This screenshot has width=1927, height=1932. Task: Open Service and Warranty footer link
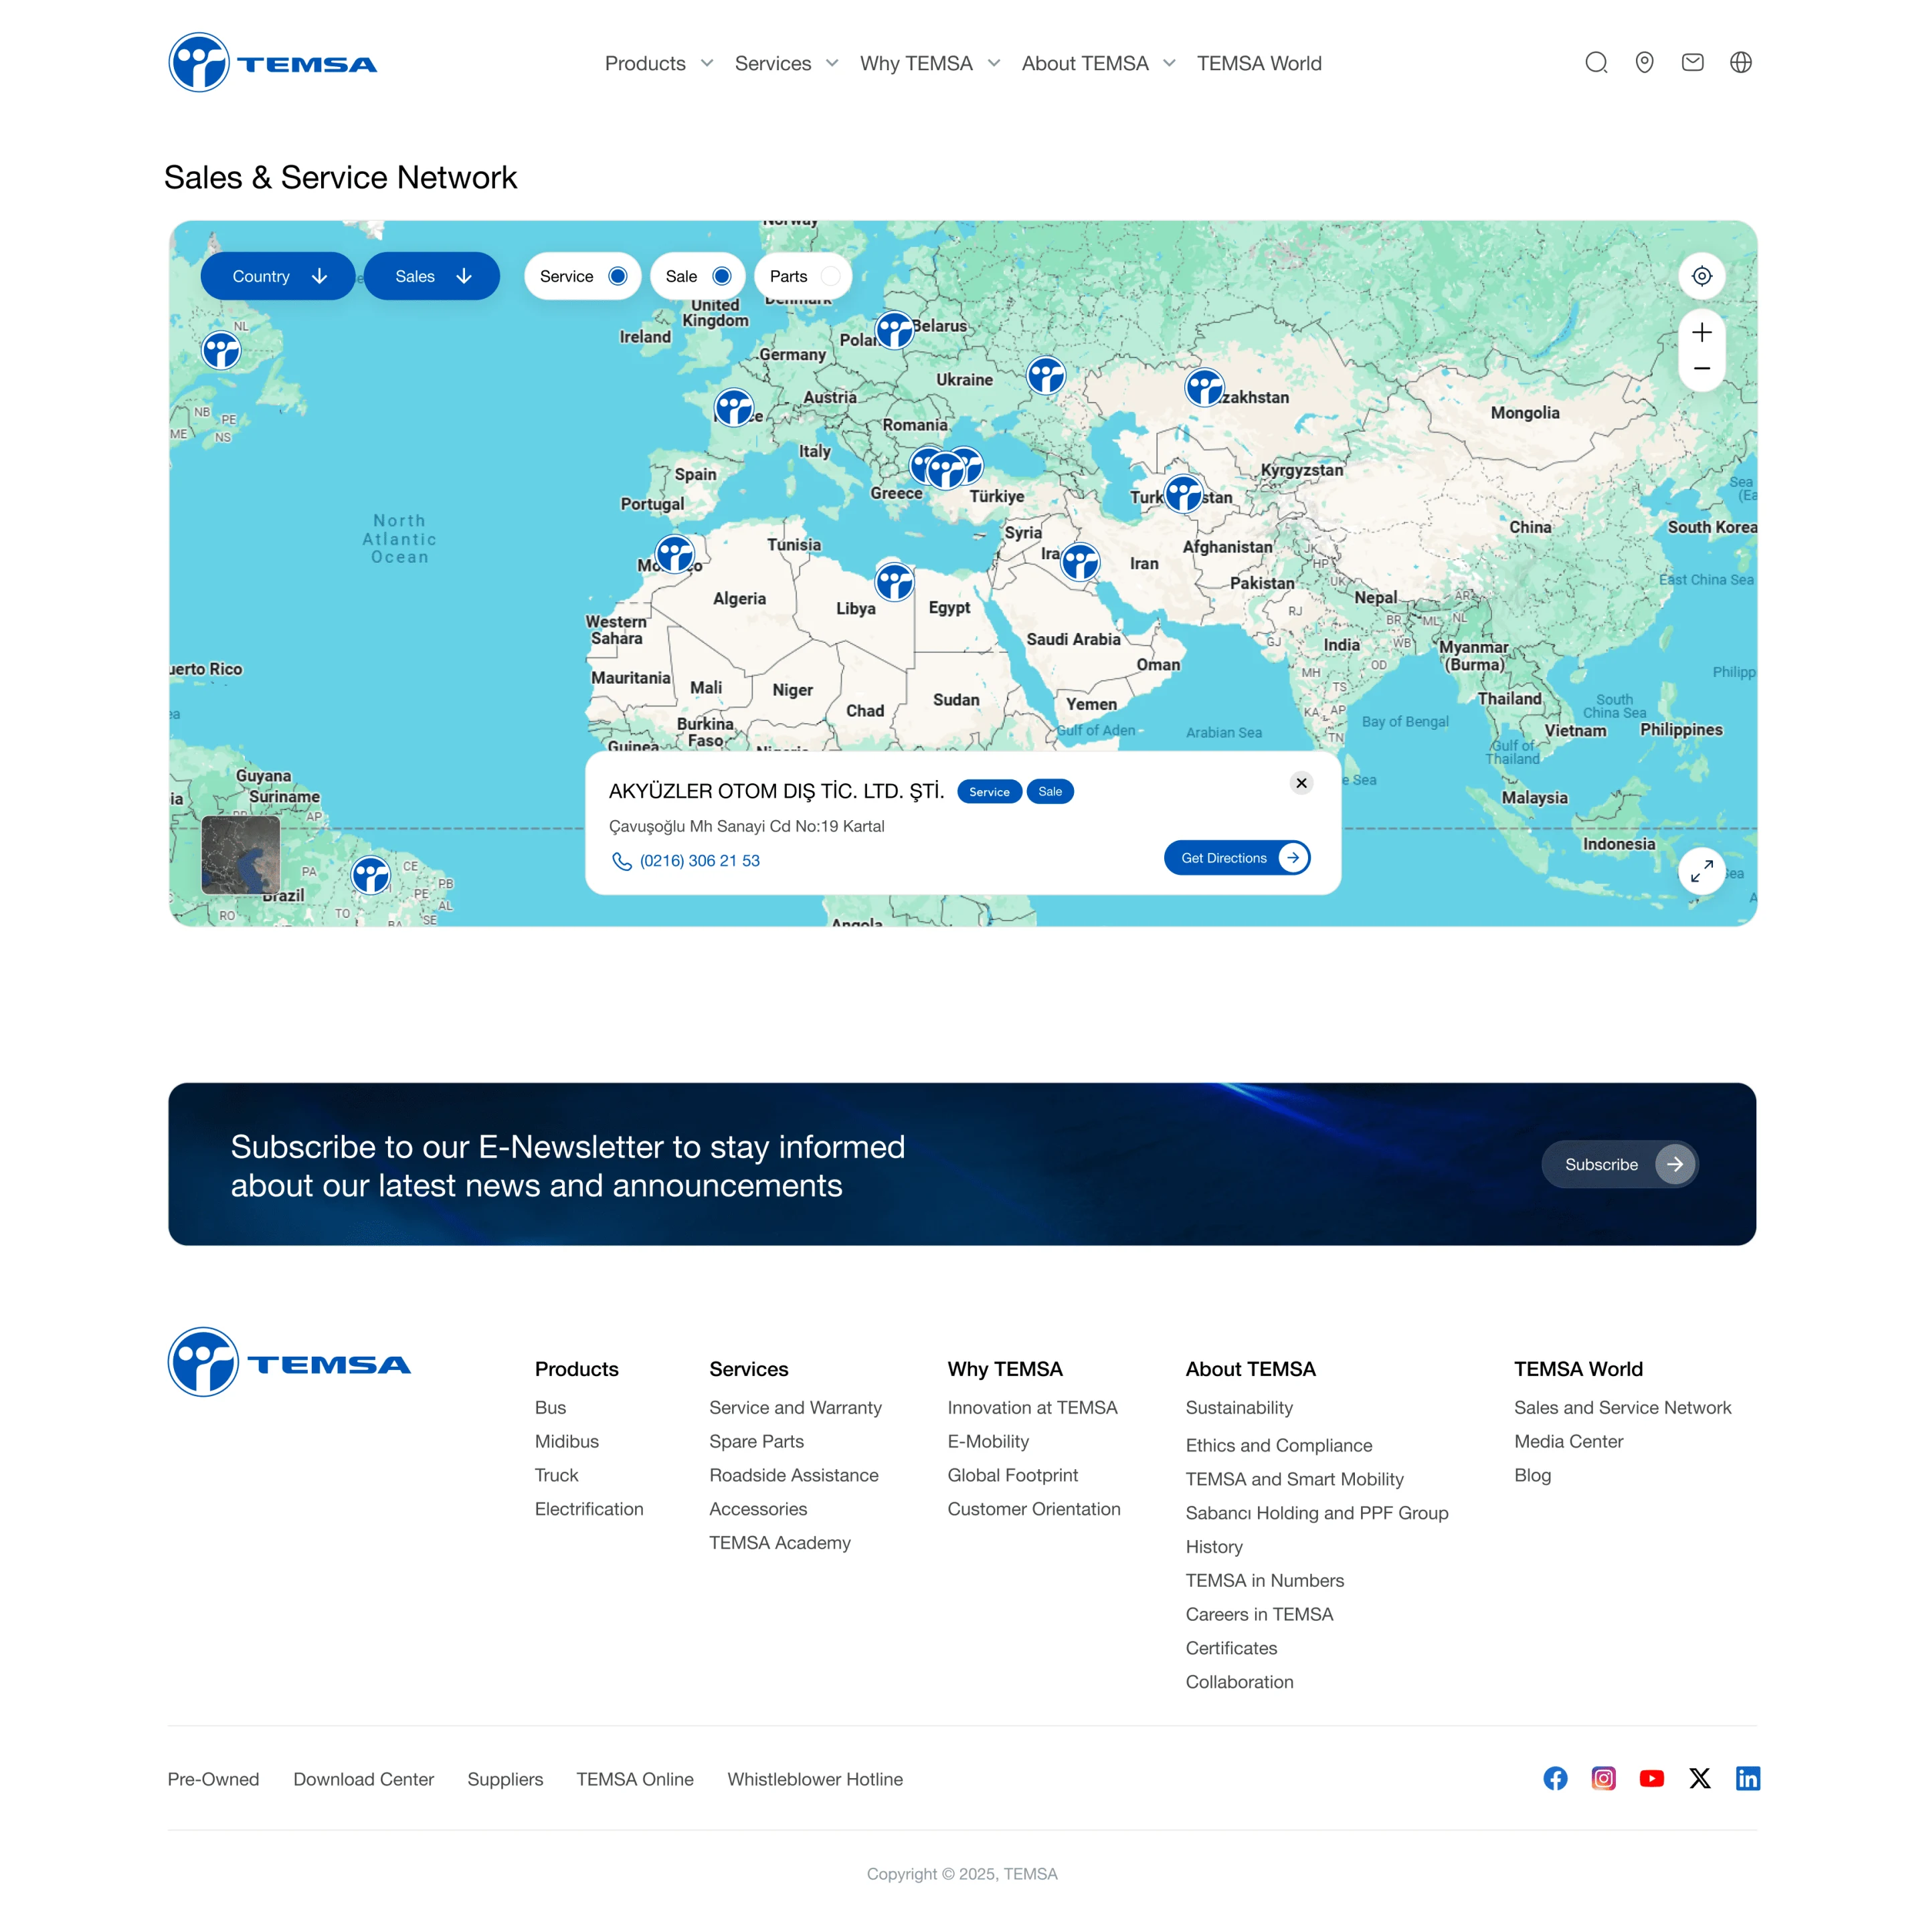click(795, 1408)
